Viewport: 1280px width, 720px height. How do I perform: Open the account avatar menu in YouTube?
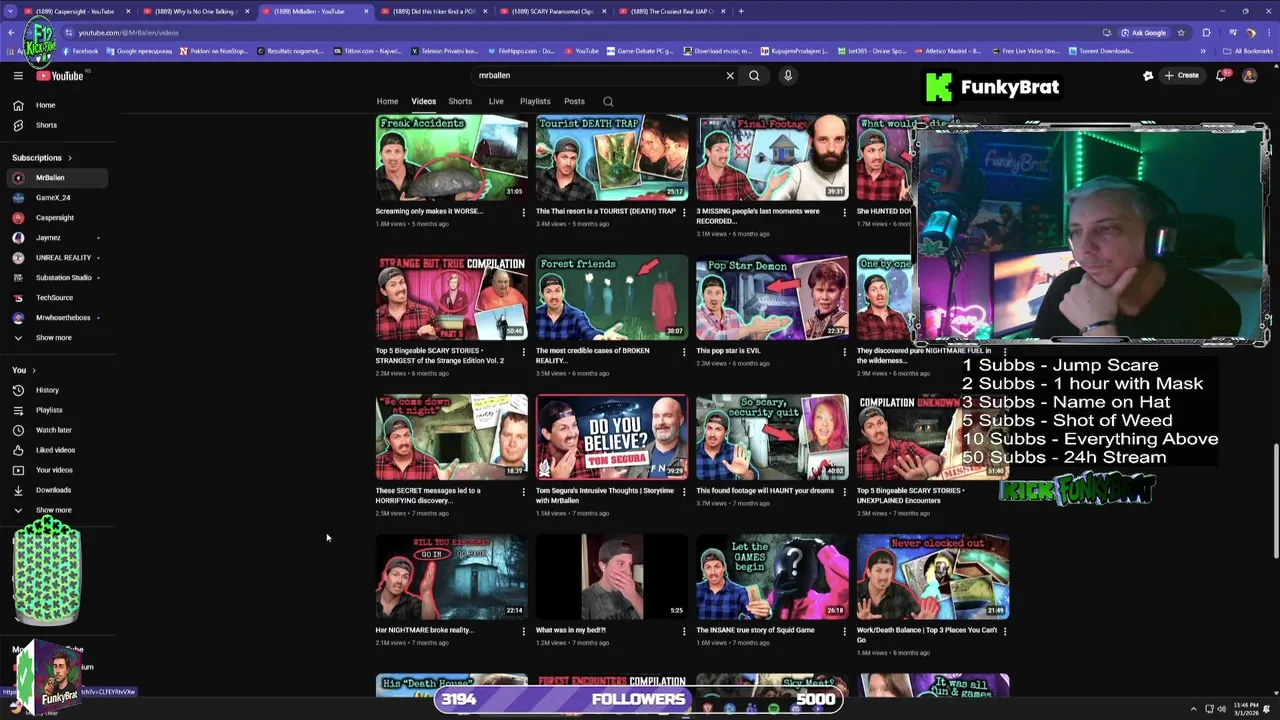(1249, 75)
